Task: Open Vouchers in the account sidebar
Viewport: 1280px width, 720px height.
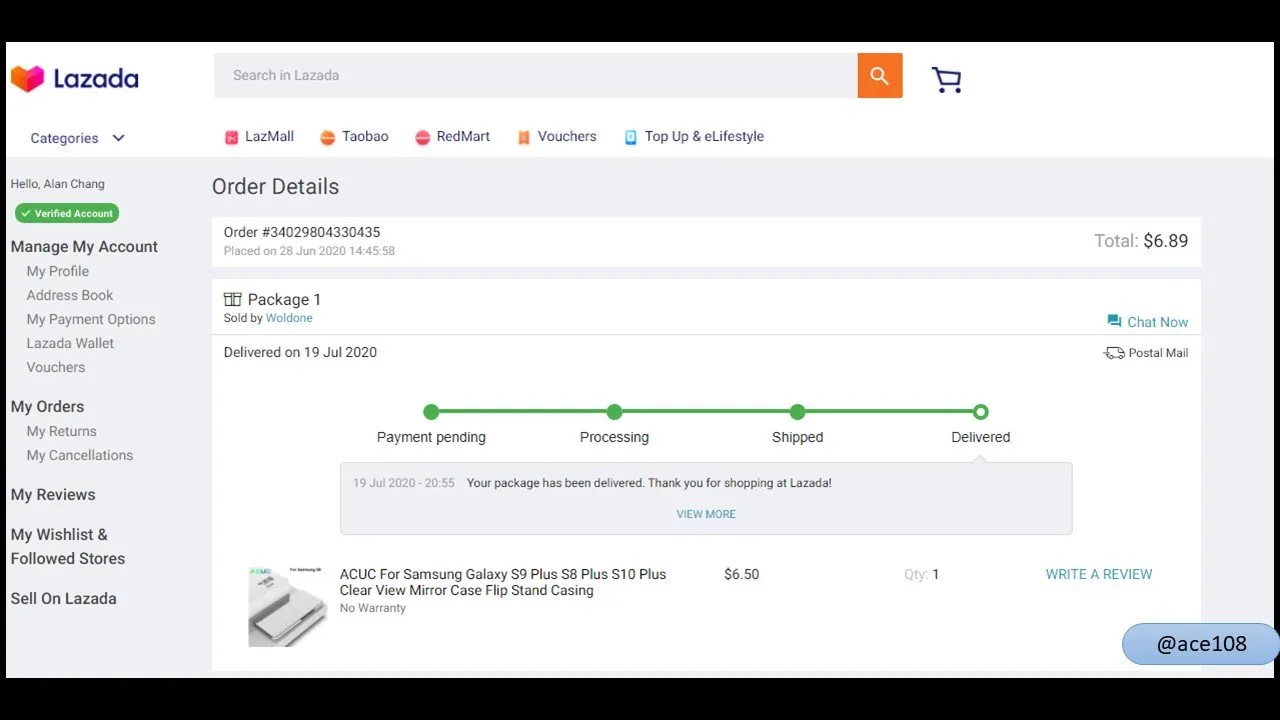Action: [x=56, y=367]
